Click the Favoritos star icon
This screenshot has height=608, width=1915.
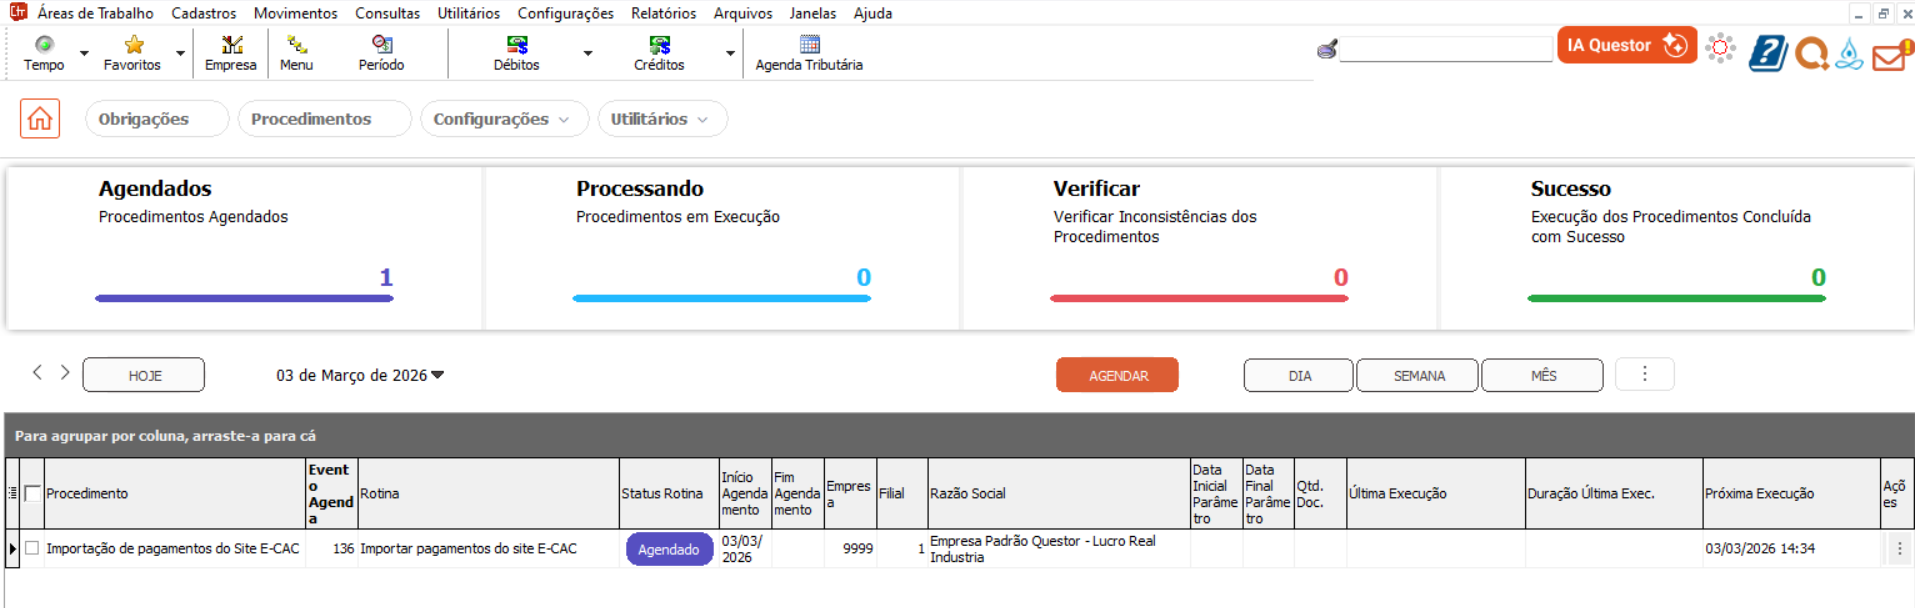pyautogui.click(x=133, y=45)
